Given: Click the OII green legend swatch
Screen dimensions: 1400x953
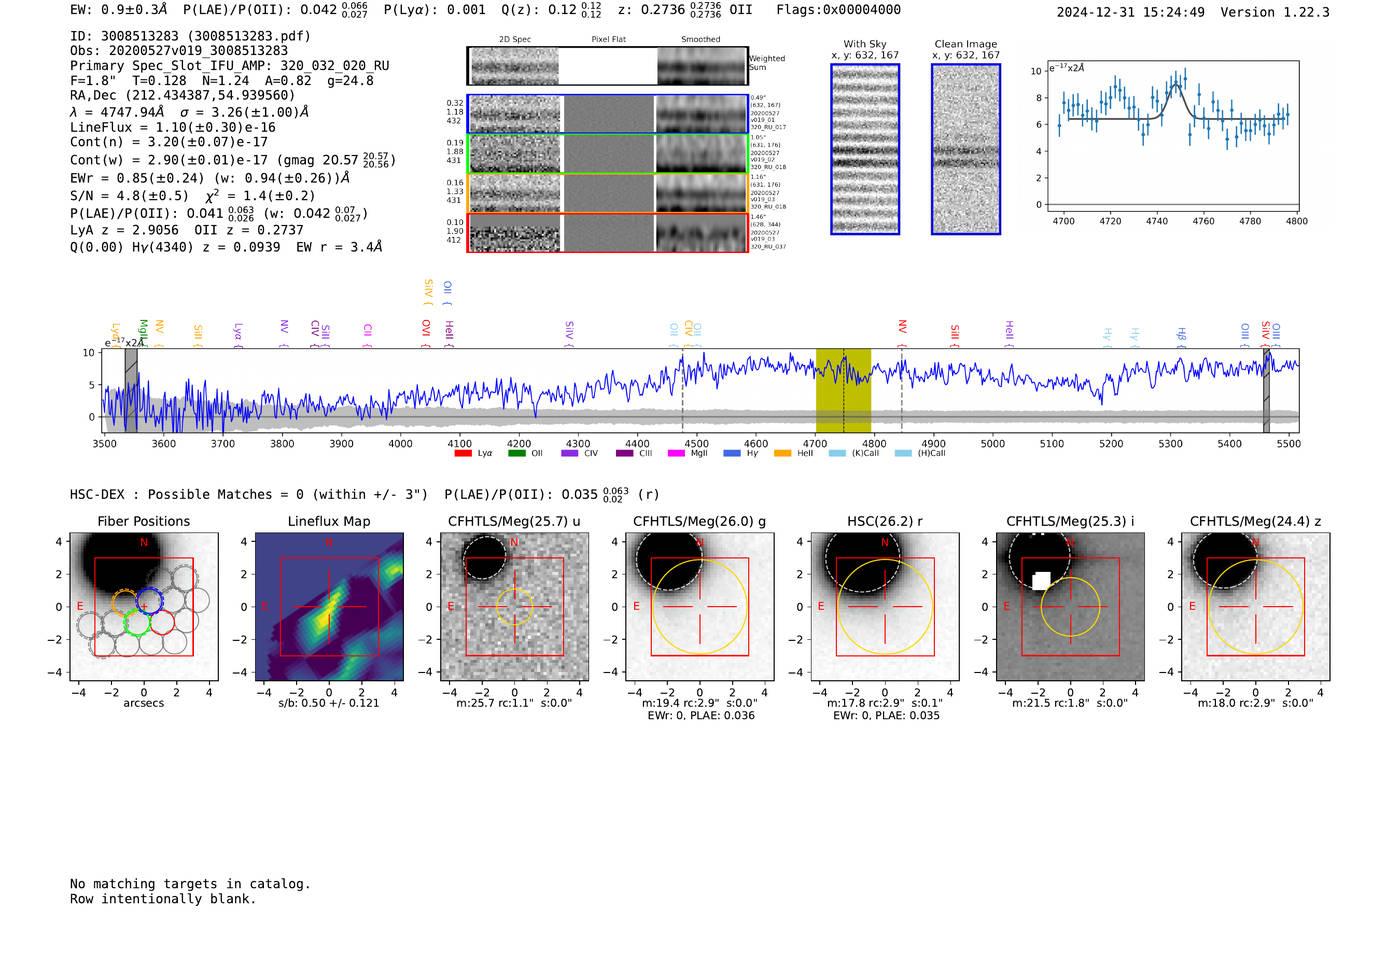Looking at the screenshot, I should pyautogui.click(x=516, y=454).
